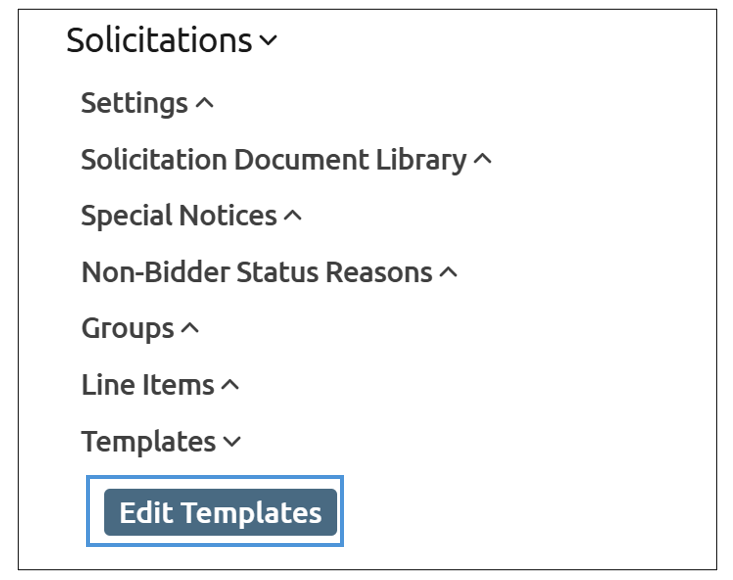This screenshot has width=733, height=580.
Task: Open the Settings section label
Action: [134, 103]
